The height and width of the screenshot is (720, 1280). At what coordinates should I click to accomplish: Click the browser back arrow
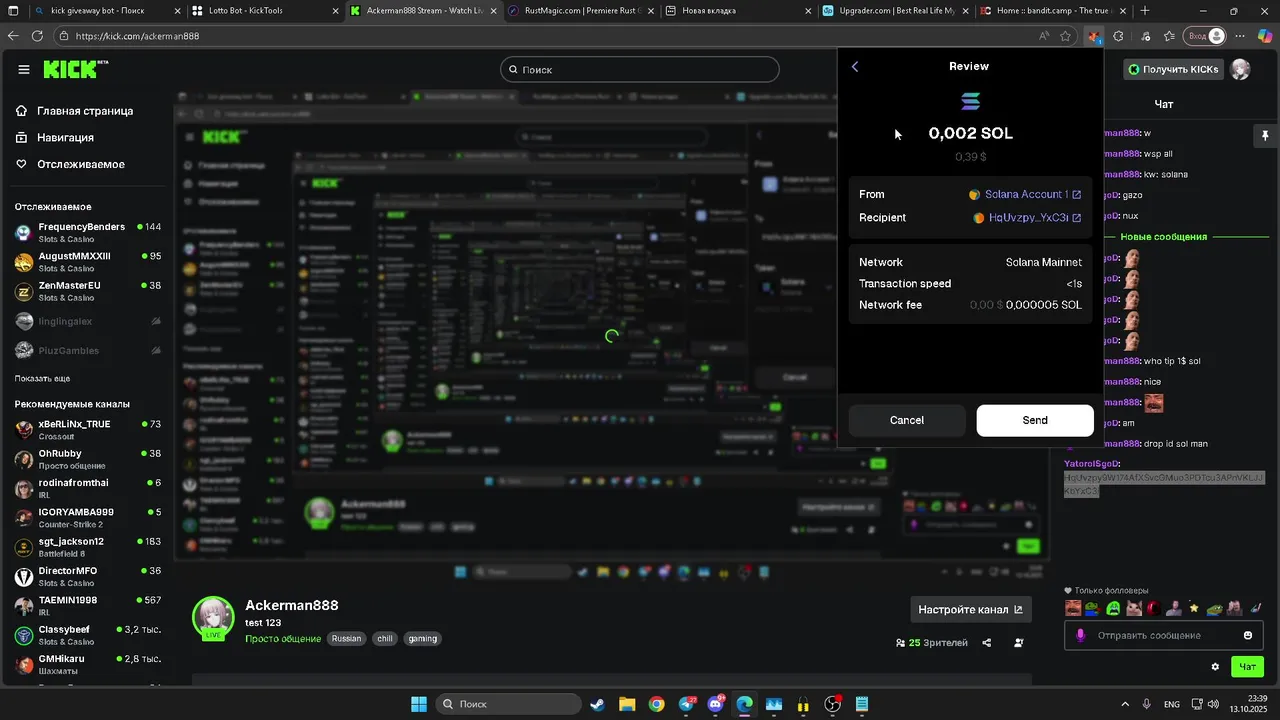click(x=12, y=36)
